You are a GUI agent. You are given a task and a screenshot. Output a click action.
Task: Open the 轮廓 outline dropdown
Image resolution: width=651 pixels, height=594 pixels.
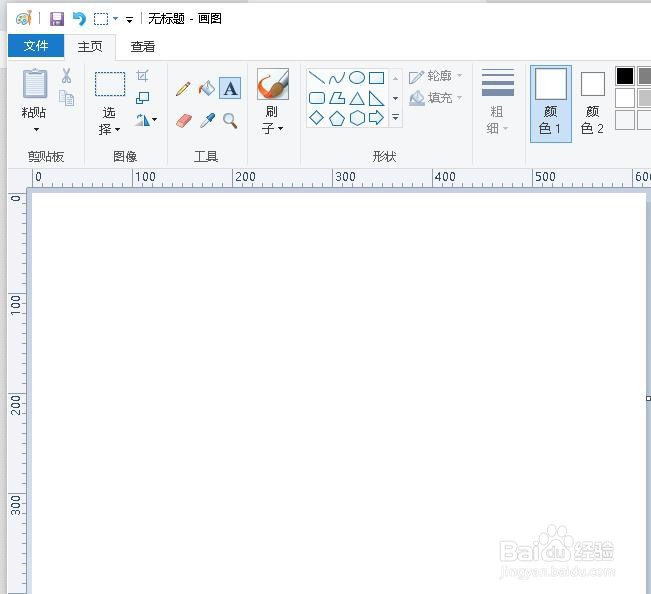point(436,76)
